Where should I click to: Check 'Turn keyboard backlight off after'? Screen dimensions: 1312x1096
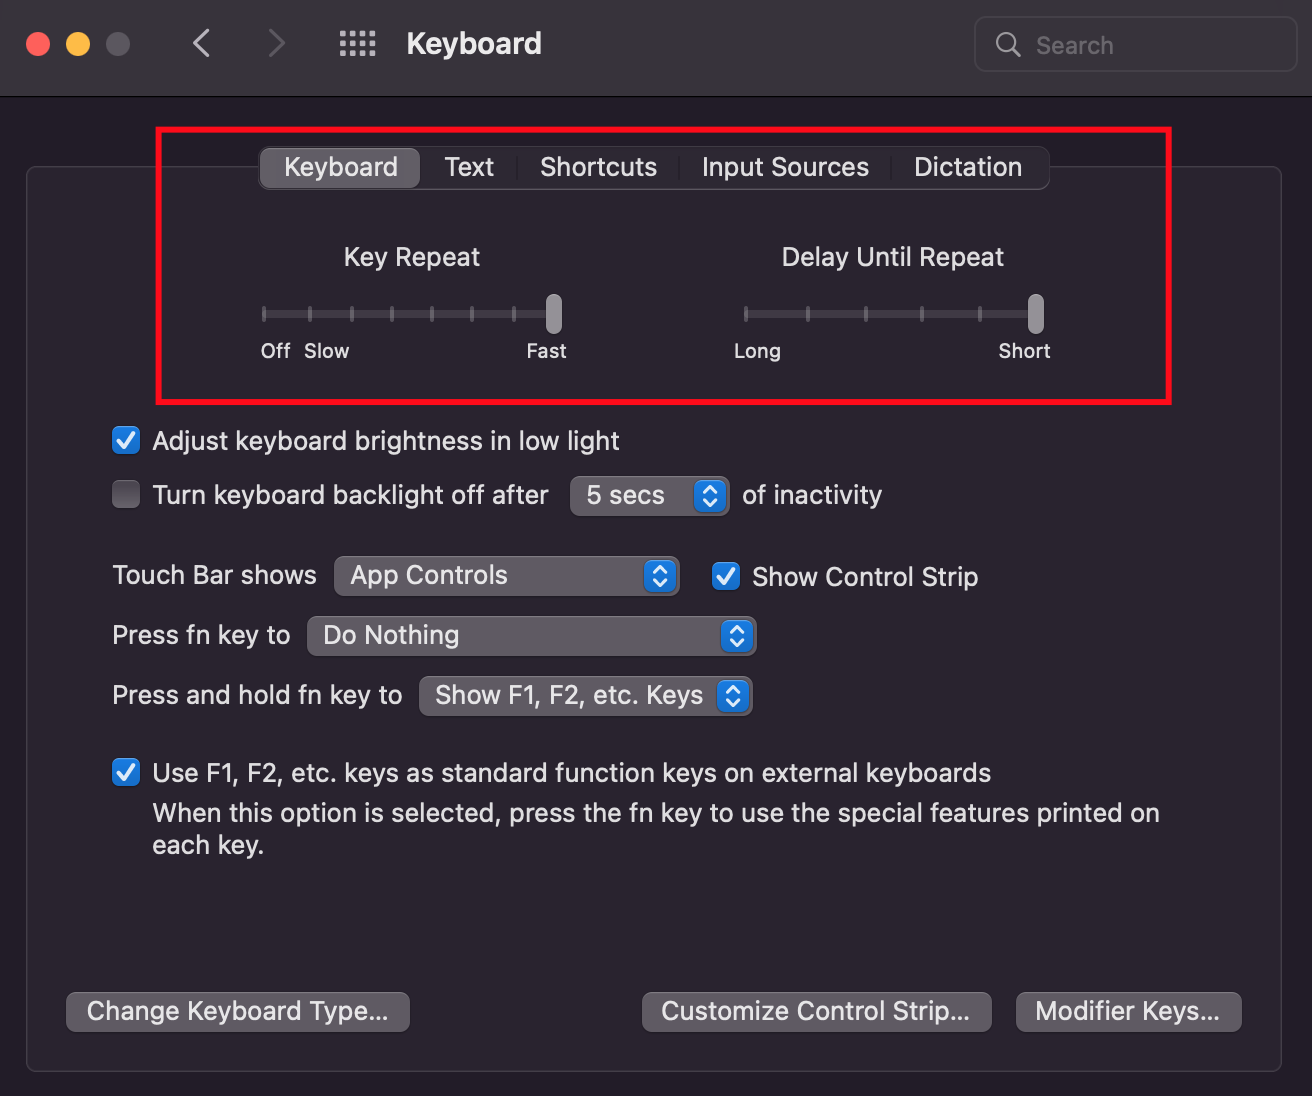click(125, 494)
